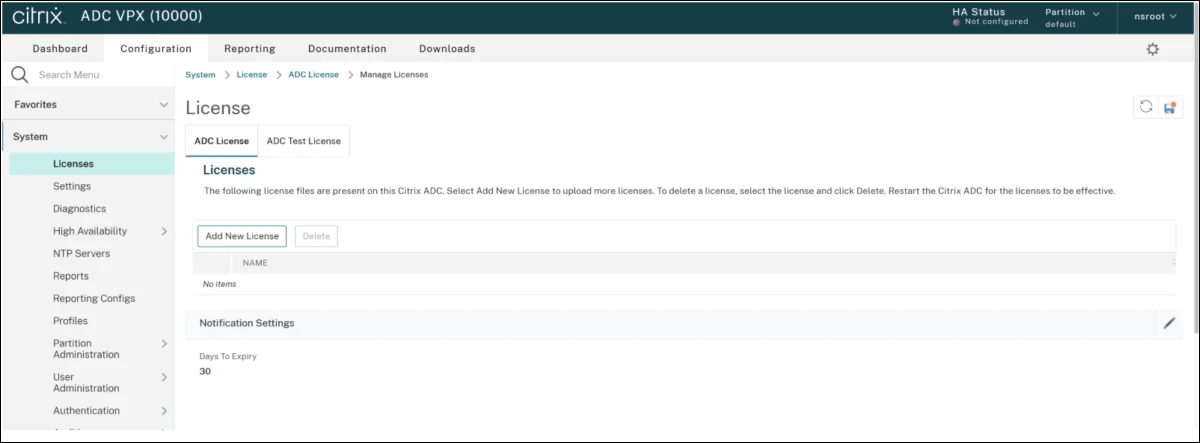Follow the ADC License breadcrumb link

coord(314,75)
